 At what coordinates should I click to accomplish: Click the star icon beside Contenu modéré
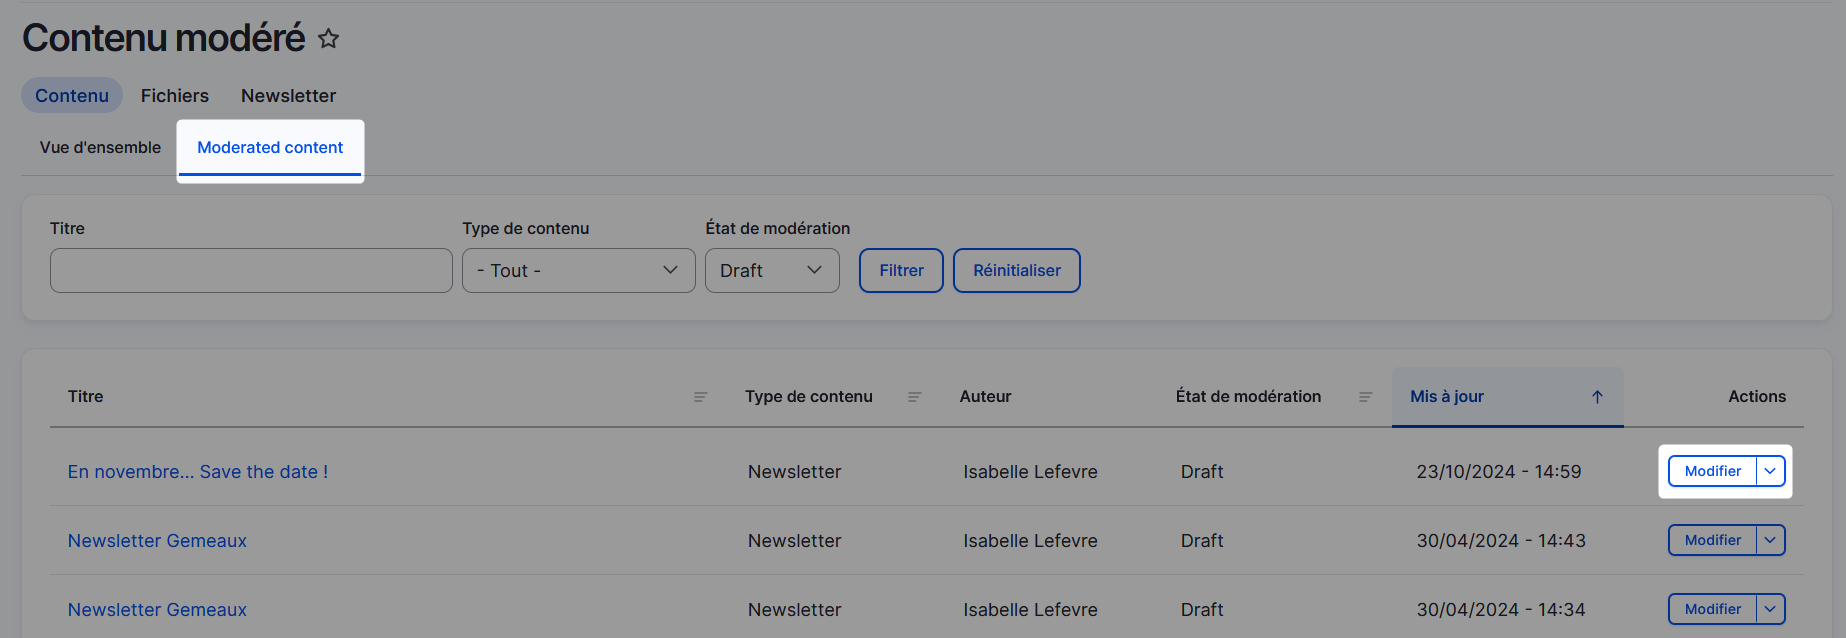point(328,39)
